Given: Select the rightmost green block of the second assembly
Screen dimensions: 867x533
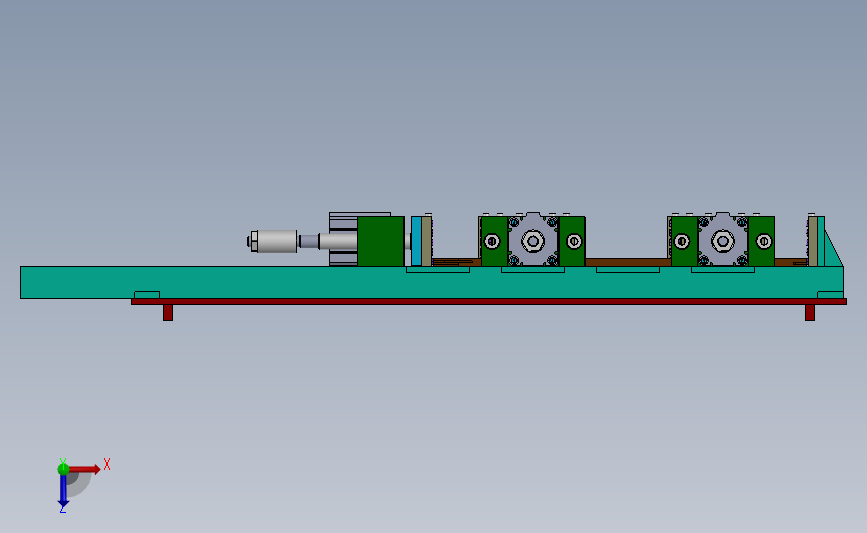Looking at the screenshot, I should click(761, 241).
